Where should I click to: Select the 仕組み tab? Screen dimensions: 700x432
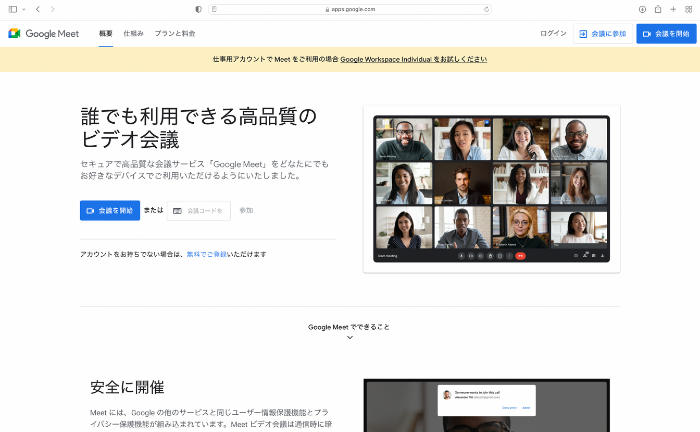pos(133,33)
